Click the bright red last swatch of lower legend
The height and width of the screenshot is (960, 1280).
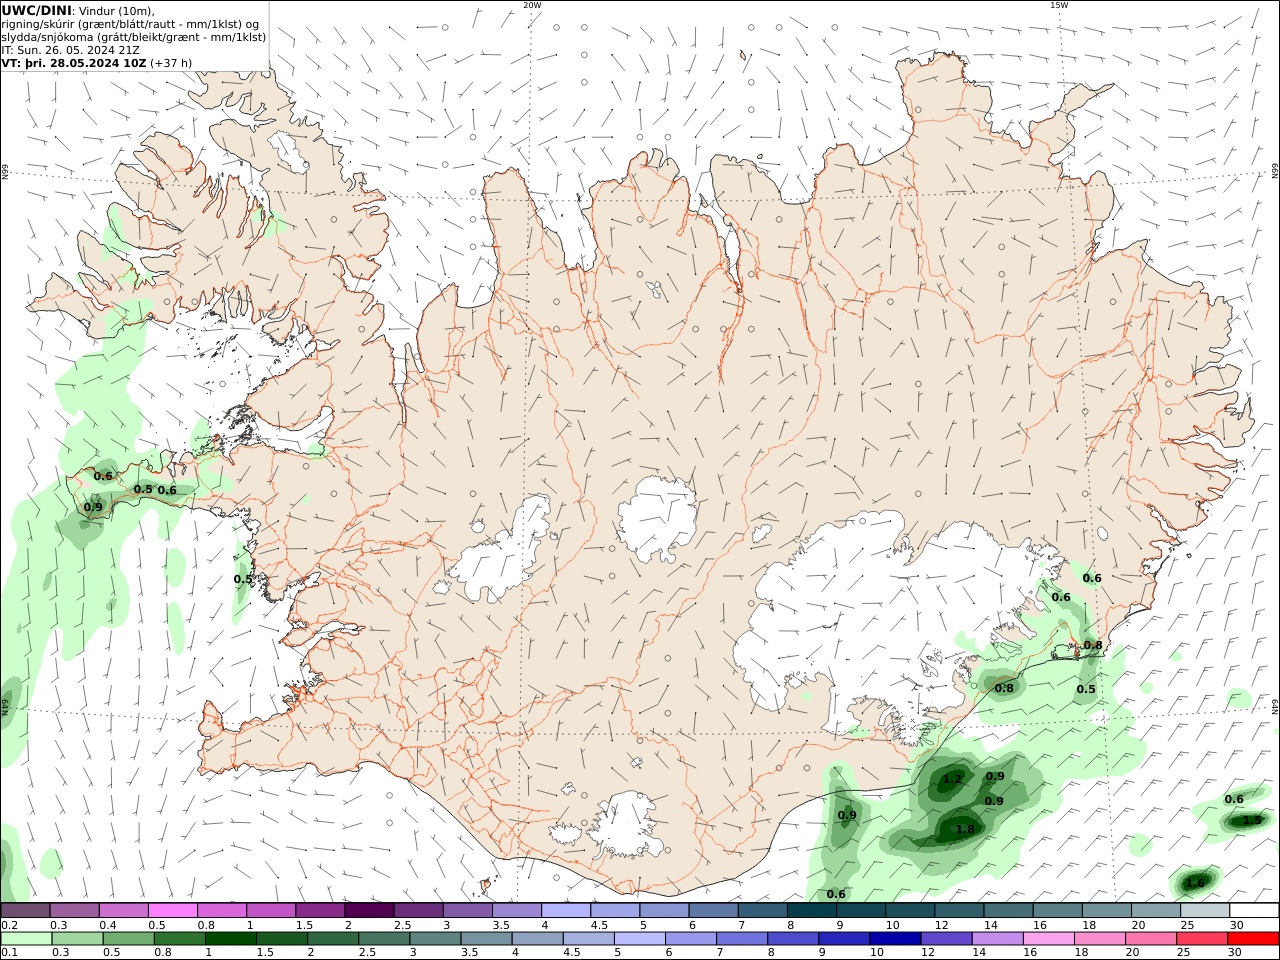[1253, 939]
